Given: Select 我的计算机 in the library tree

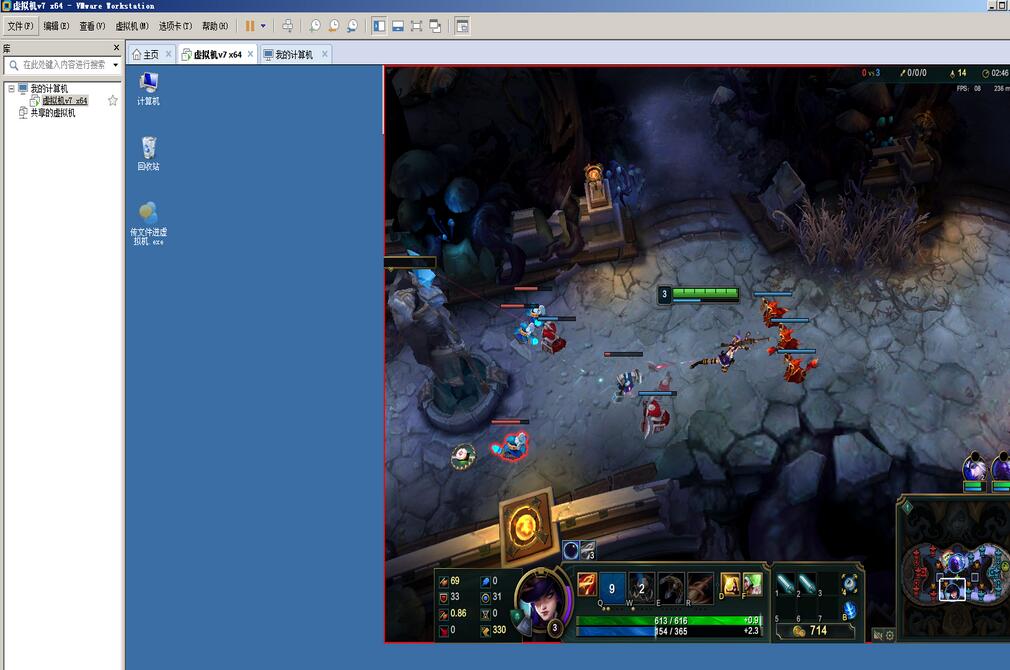Looking at the screenshot, I should (49, 88).
